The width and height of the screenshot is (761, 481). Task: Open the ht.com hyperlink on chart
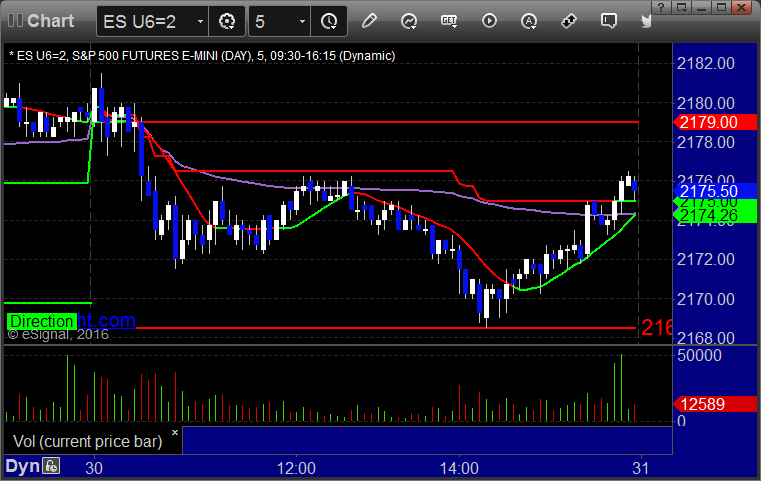pos(106,320)
